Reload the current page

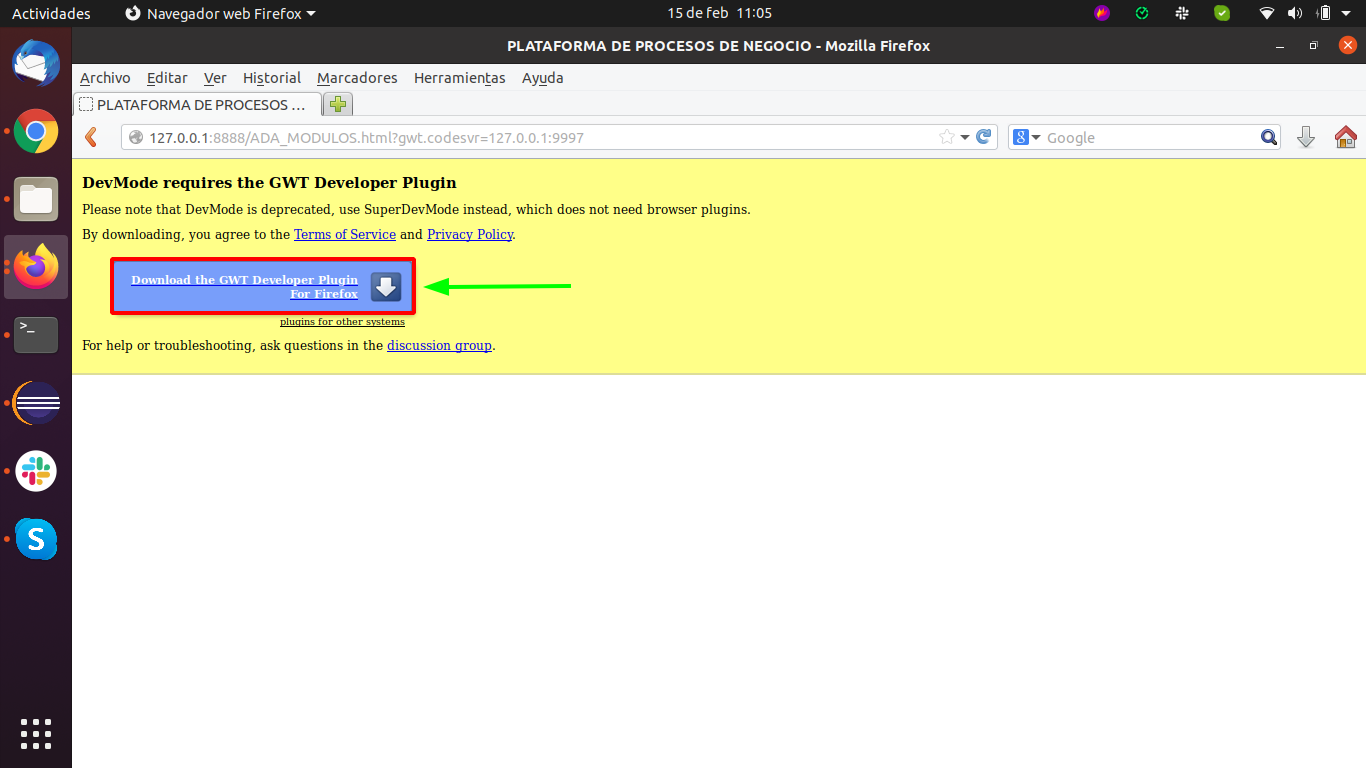pos(984,137)
